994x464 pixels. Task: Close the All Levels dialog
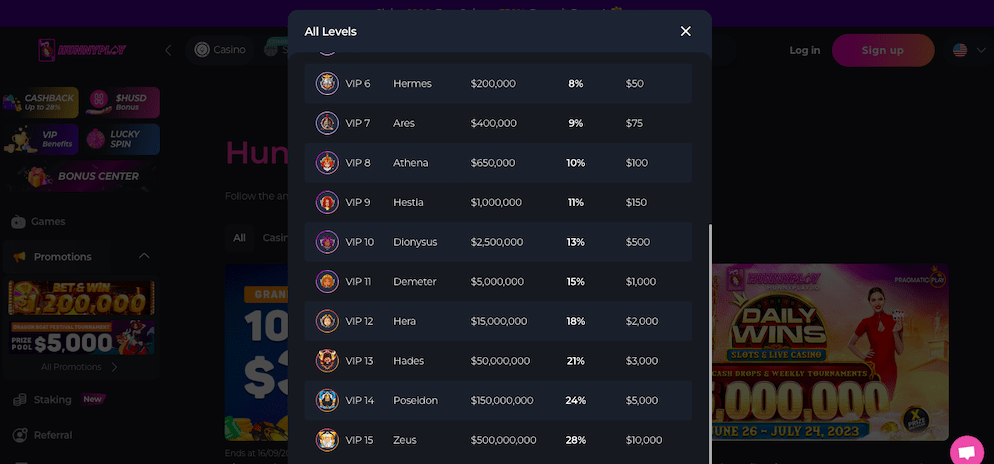coord(685,31)
